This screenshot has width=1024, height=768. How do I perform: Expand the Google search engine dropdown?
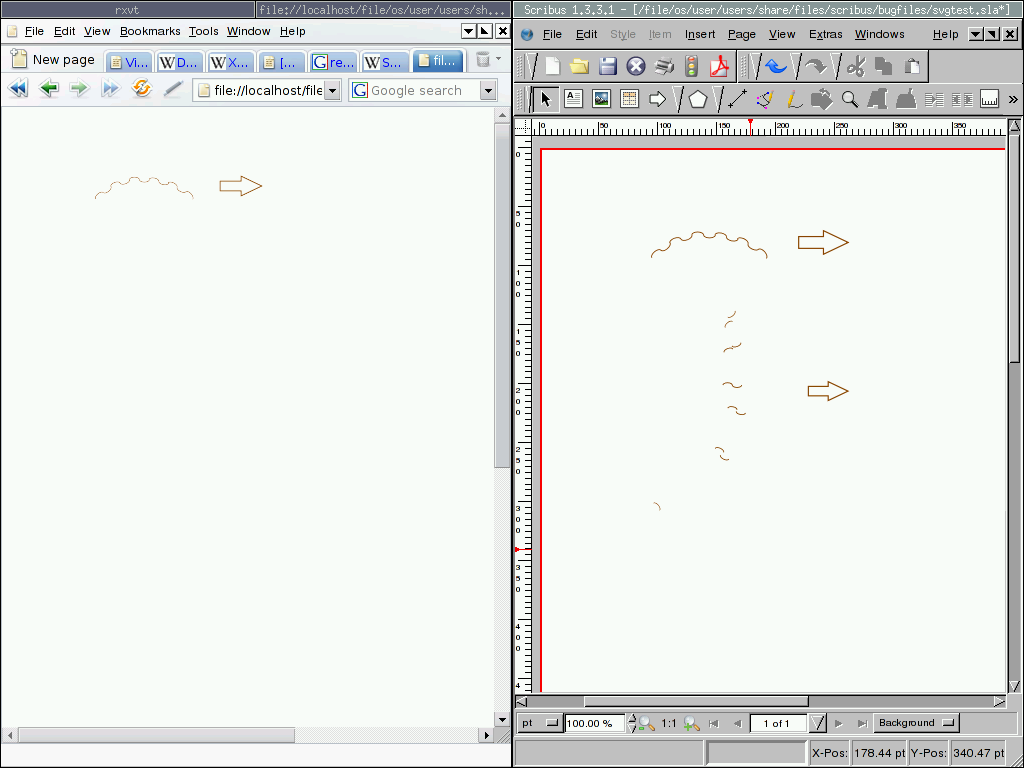click(488, 90)
